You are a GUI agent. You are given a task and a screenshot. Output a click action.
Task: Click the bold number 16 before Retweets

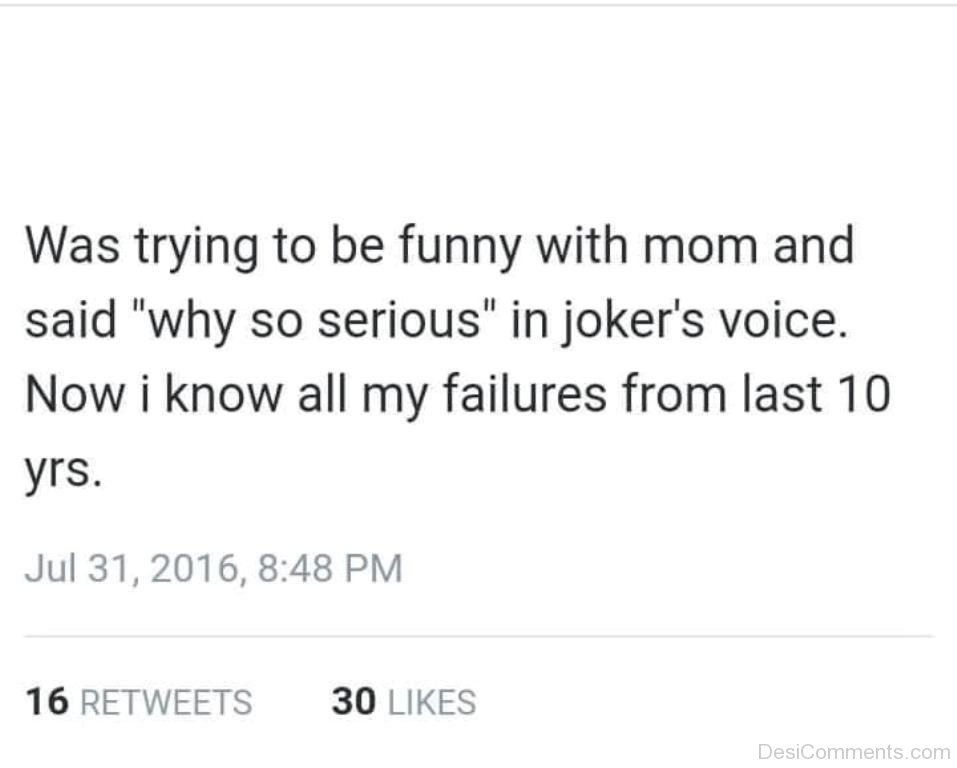pyautogui.click(x=47, y=702)
